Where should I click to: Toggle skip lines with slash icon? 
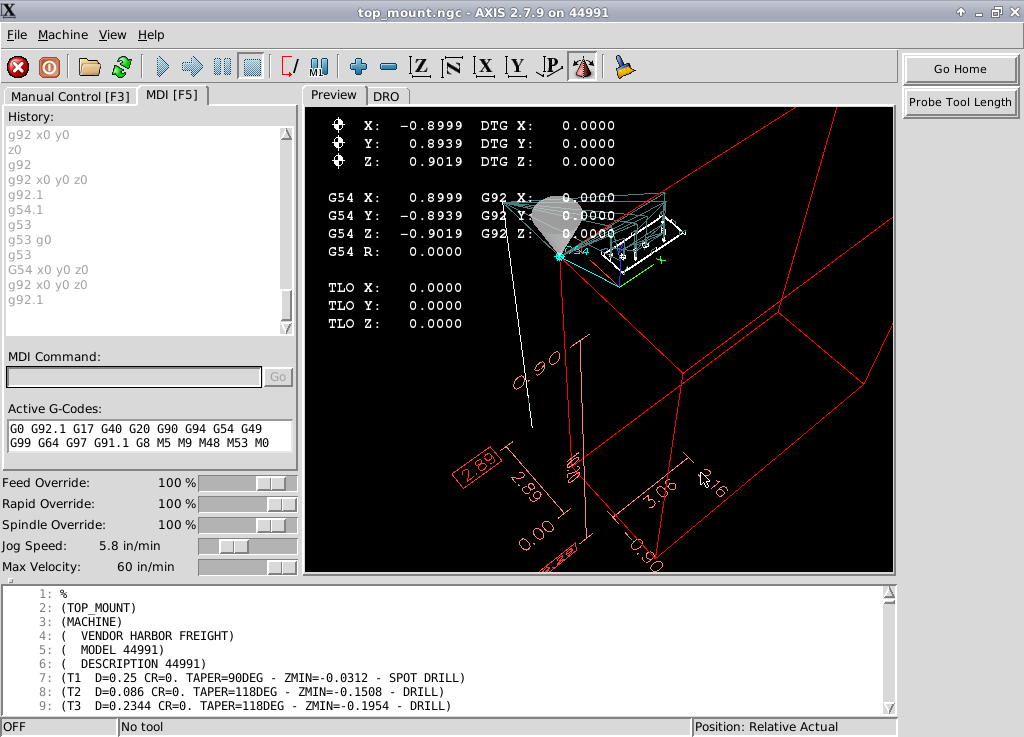tap(289, 67)
